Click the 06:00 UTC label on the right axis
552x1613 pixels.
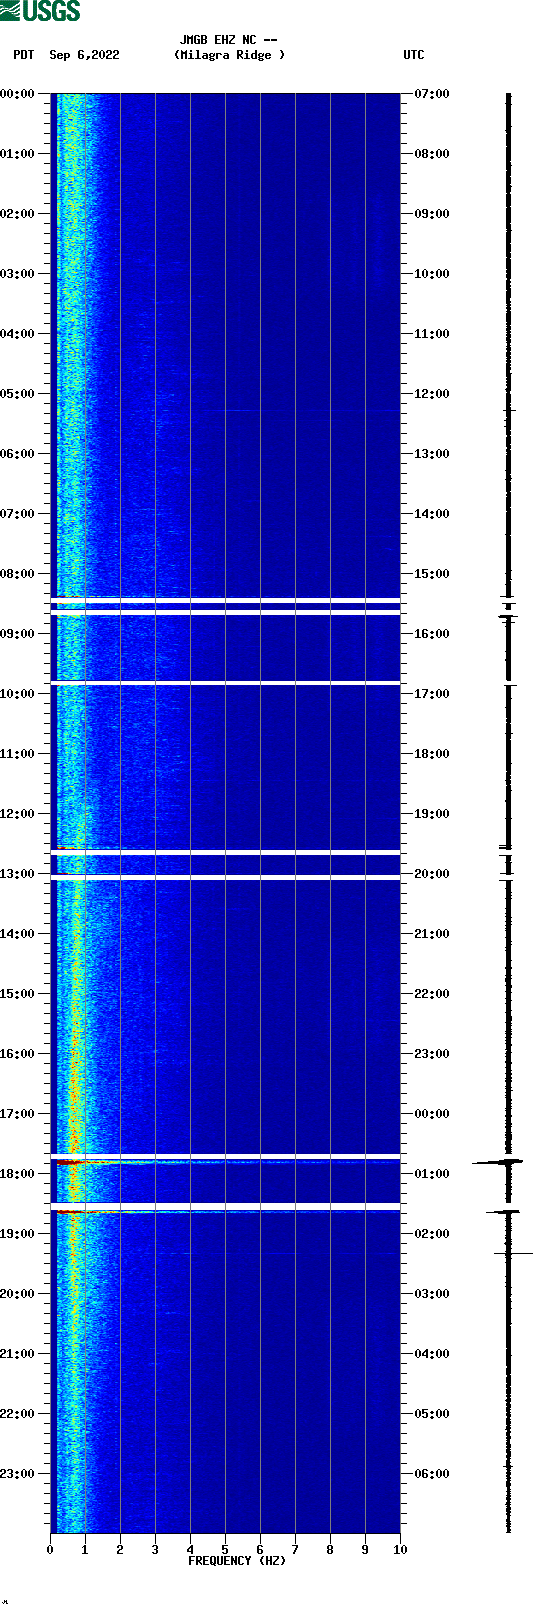pyautogui.click(x=432, y=1474)
